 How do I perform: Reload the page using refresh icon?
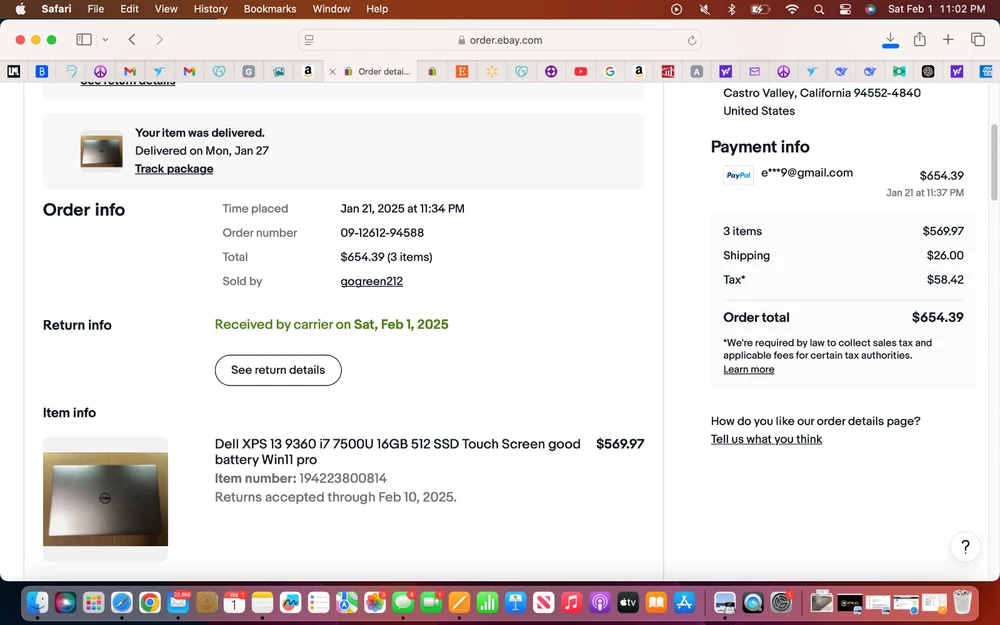(691, 41)
